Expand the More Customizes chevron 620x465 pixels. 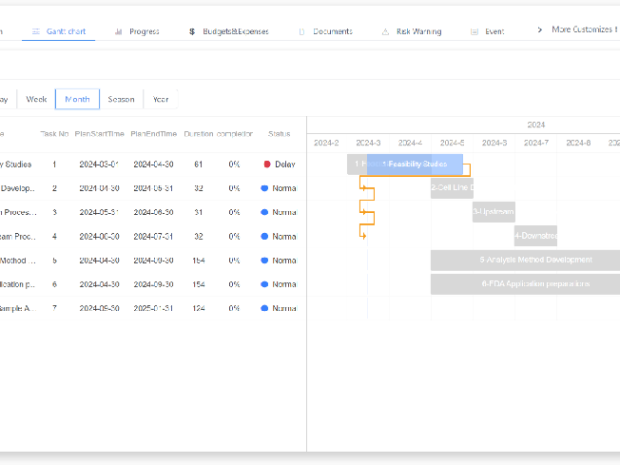tap(541, 30)
